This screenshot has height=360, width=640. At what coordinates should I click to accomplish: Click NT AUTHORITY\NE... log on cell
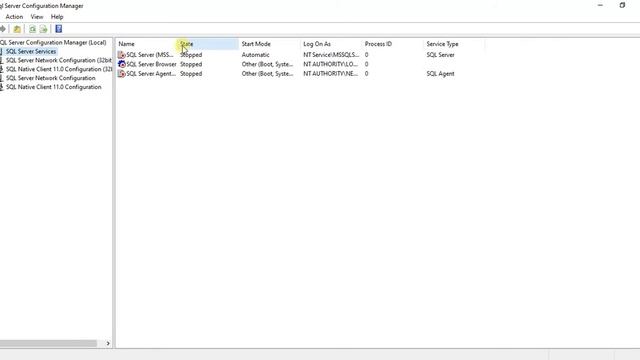(331, 74)
